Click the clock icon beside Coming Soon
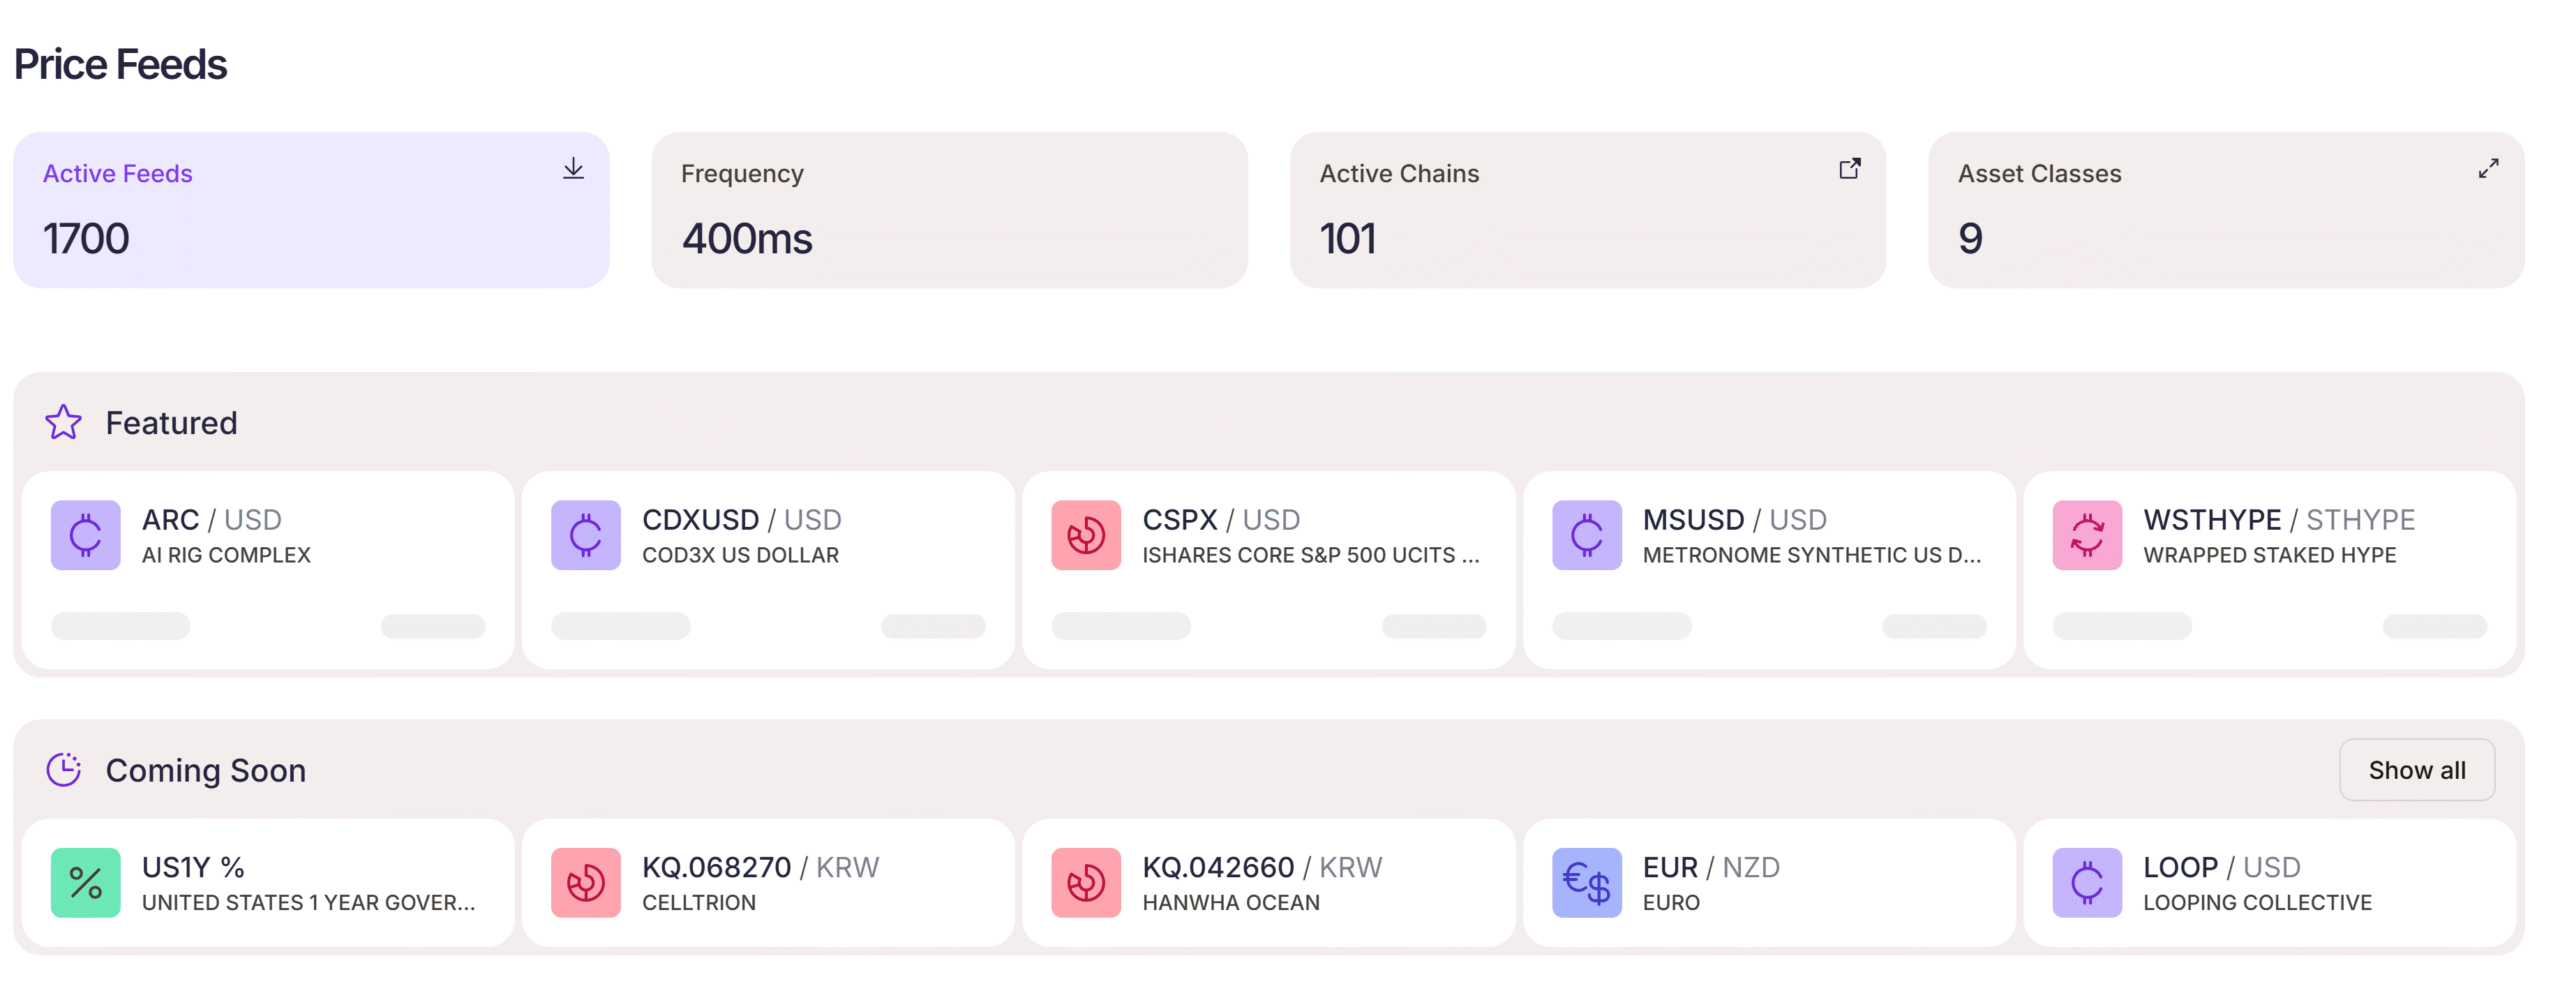Screen dimensions: 2560x991 (x=63, y=769)
